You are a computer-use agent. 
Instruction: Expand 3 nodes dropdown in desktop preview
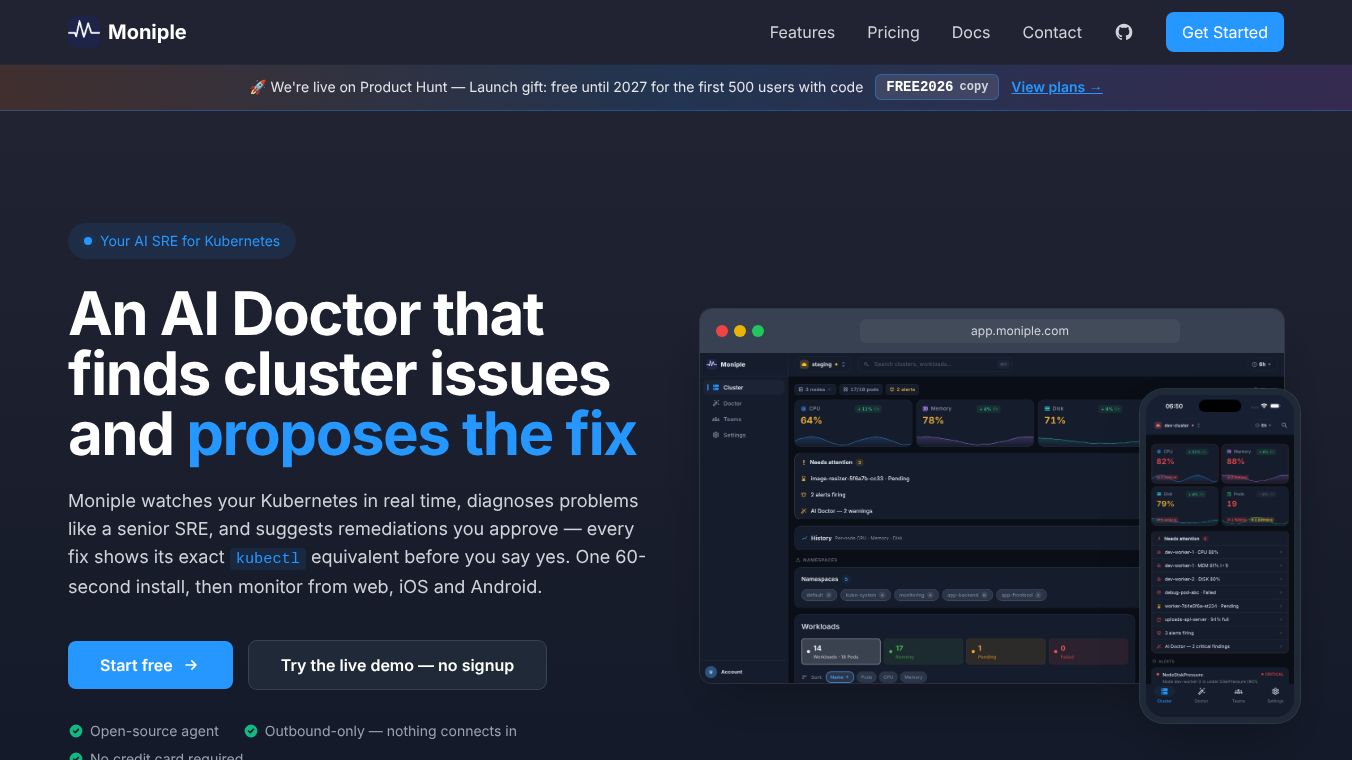click(x=814, y=389)
